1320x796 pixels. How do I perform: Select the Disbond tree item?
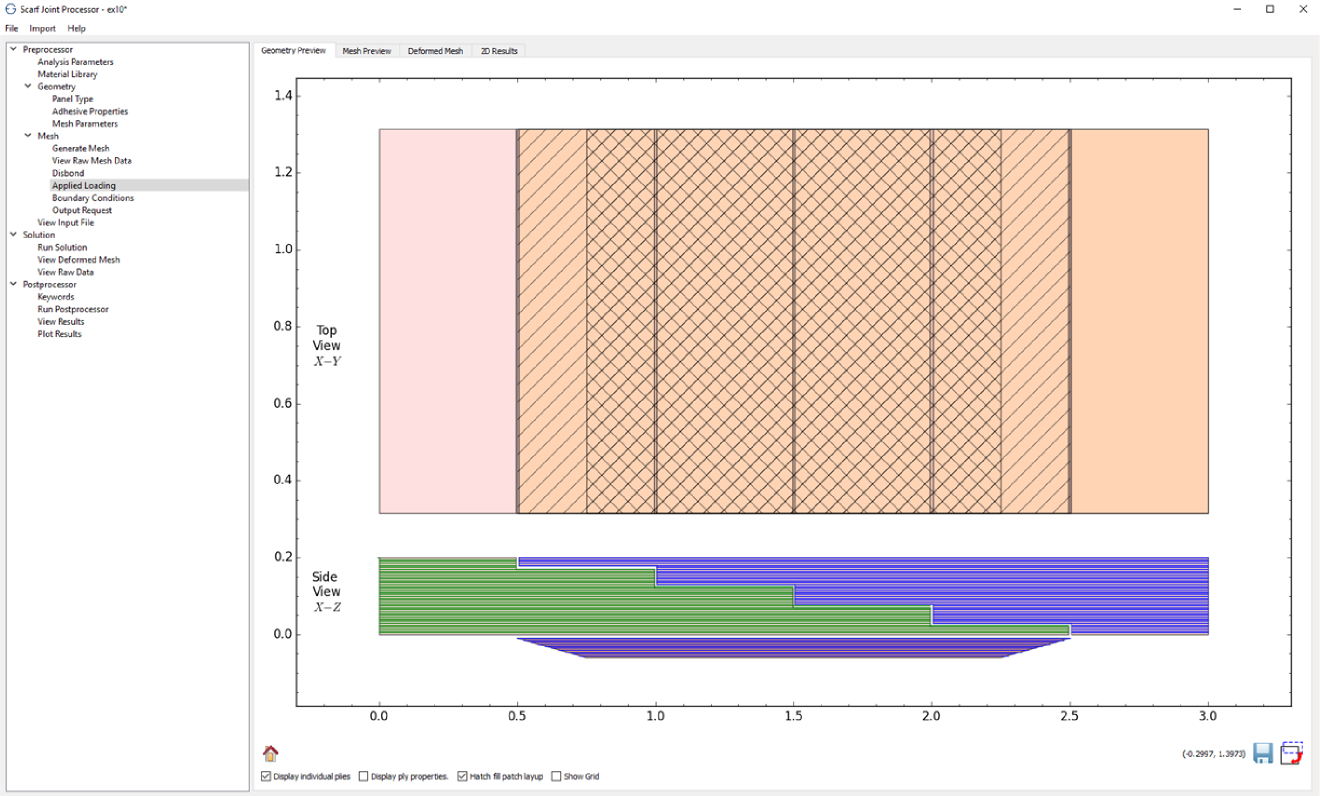click(68, 173)
